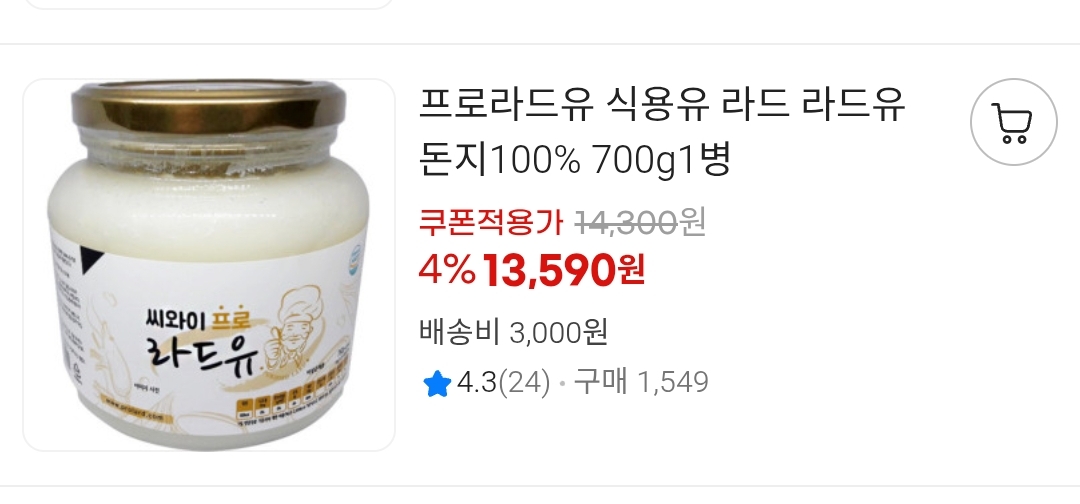Select the 쿠폰적용가 coupon price label
This screenshot has width=1080, height=504.
[492, 222]
